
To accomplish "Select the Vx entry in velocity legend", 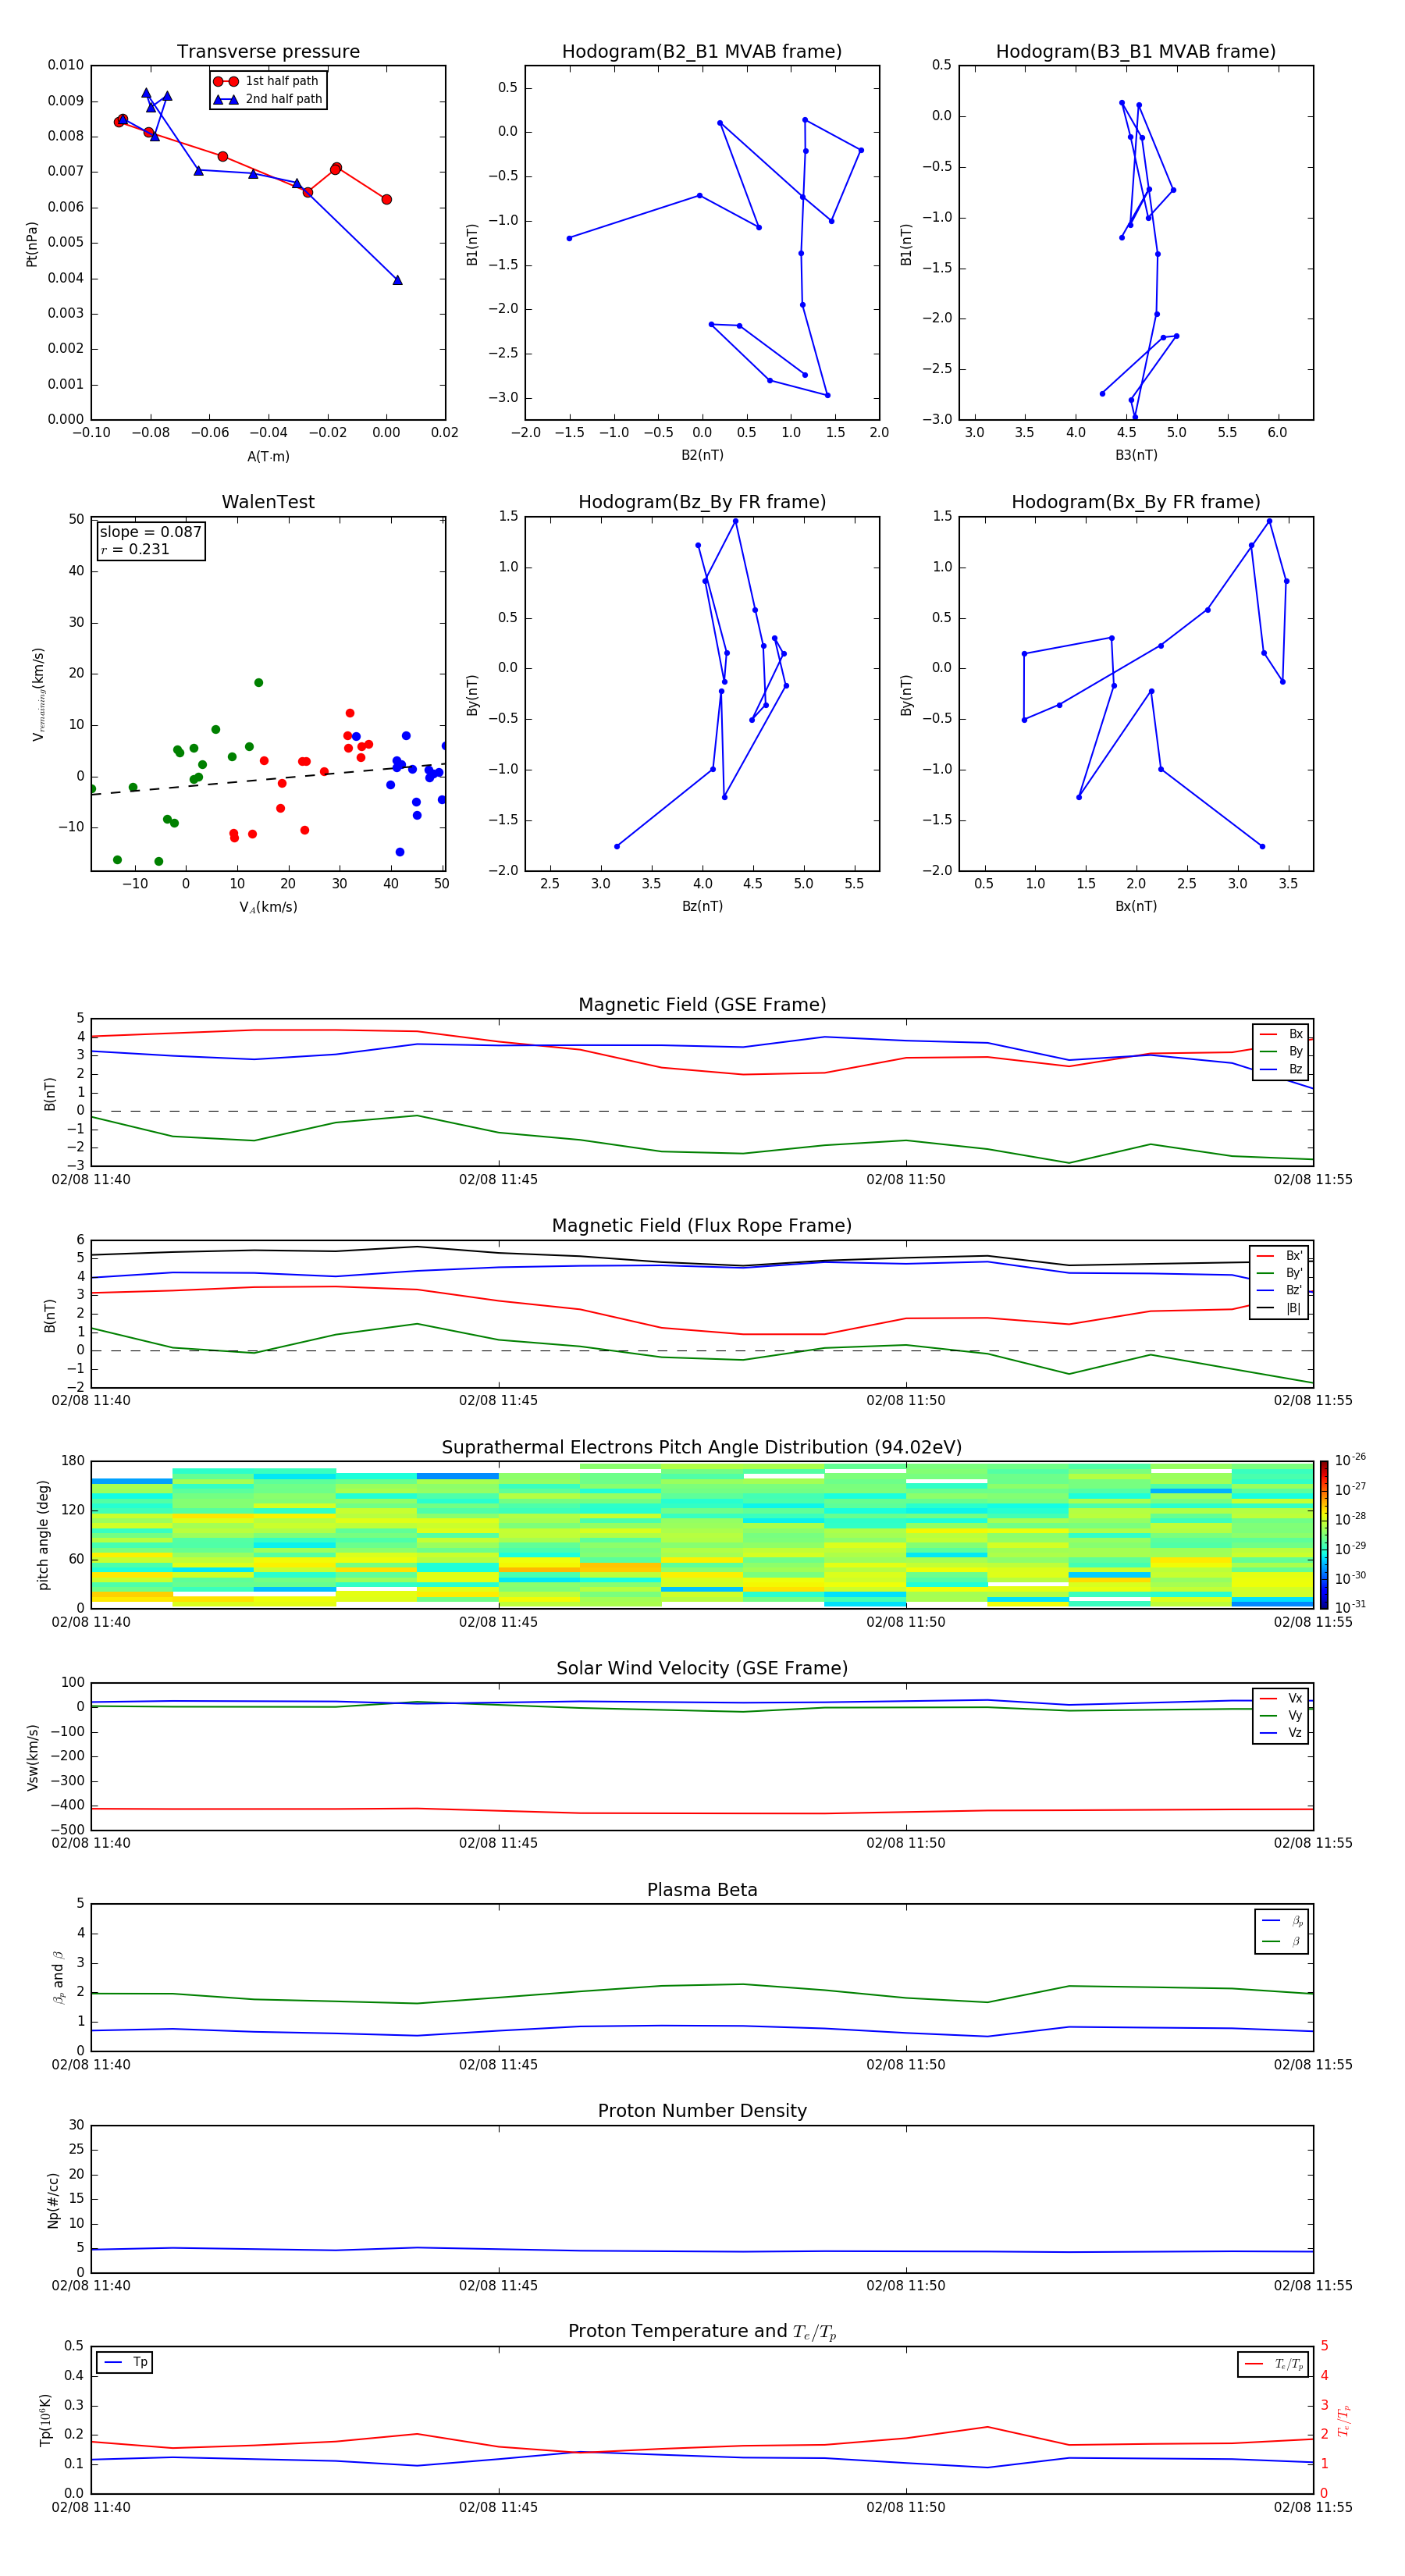I will (x=1281, y=1698).
